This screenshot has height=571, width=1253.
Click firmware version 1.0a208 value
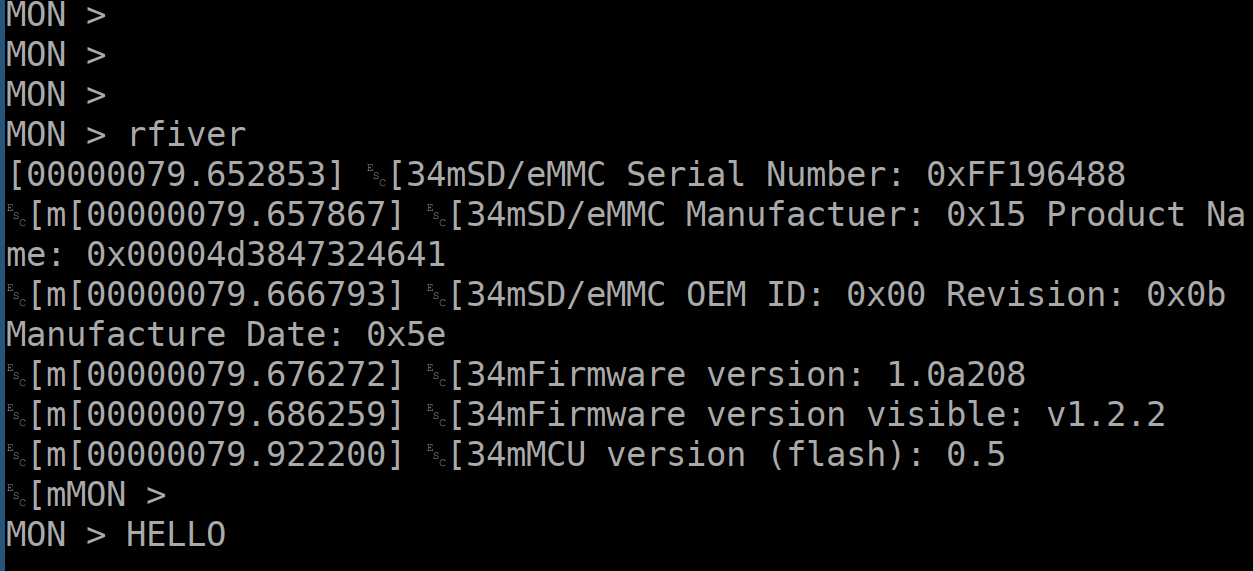point(956,374)
